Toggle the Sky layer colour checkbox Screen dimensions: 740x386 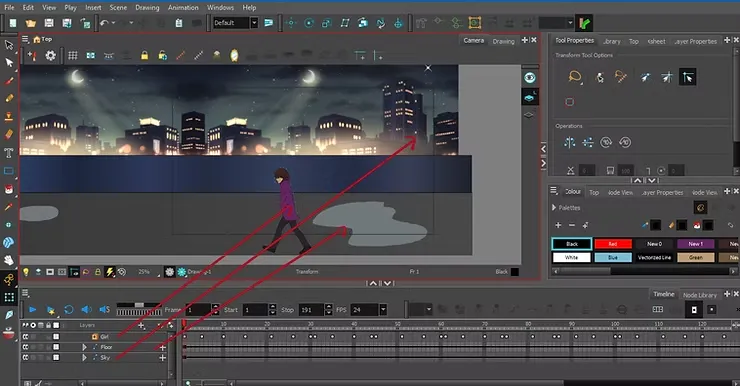click(56, 357)
